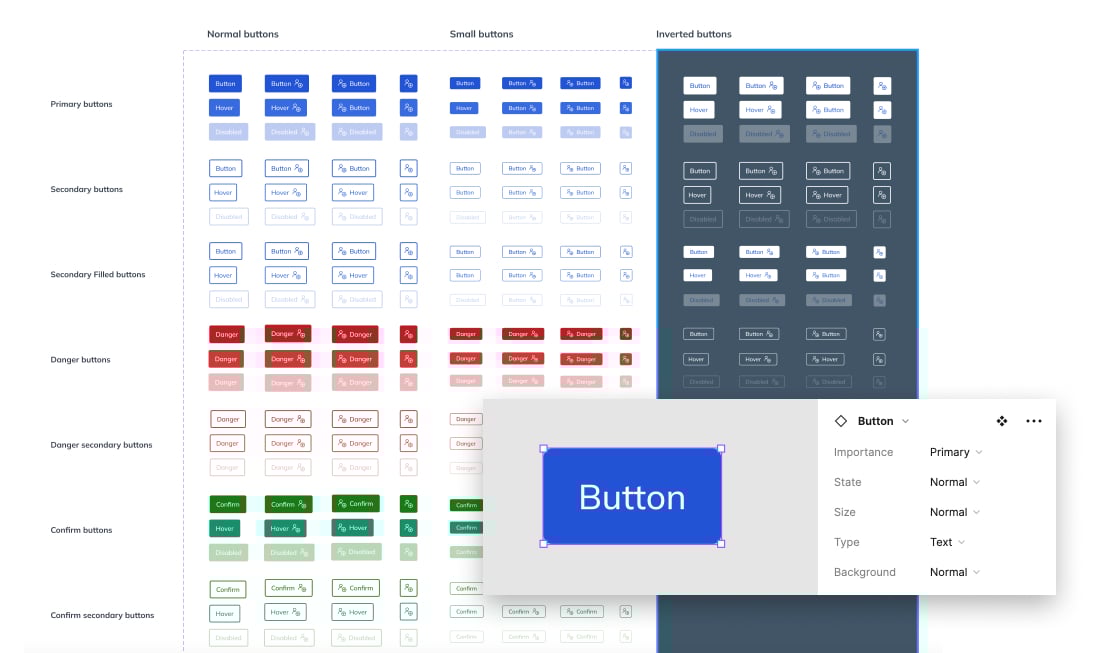This screenshot has width=1107, height=653.
Task: Click the icon-only small secondary filled button, default state
Action: coord(626,251)
